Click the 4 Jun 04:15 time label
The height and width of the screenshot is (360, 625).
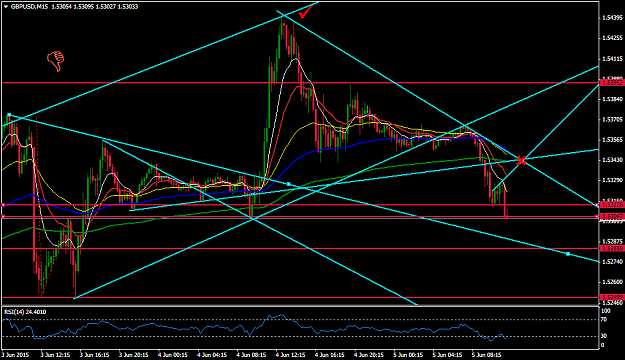[x=212, y=354]
